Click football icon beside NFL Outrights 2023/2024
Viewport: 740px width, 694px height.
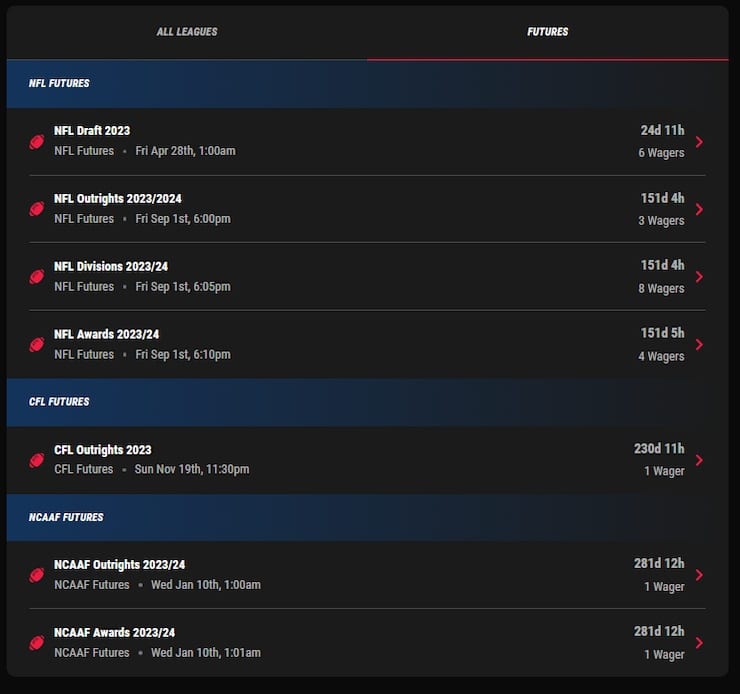click(x=37, y=209)
